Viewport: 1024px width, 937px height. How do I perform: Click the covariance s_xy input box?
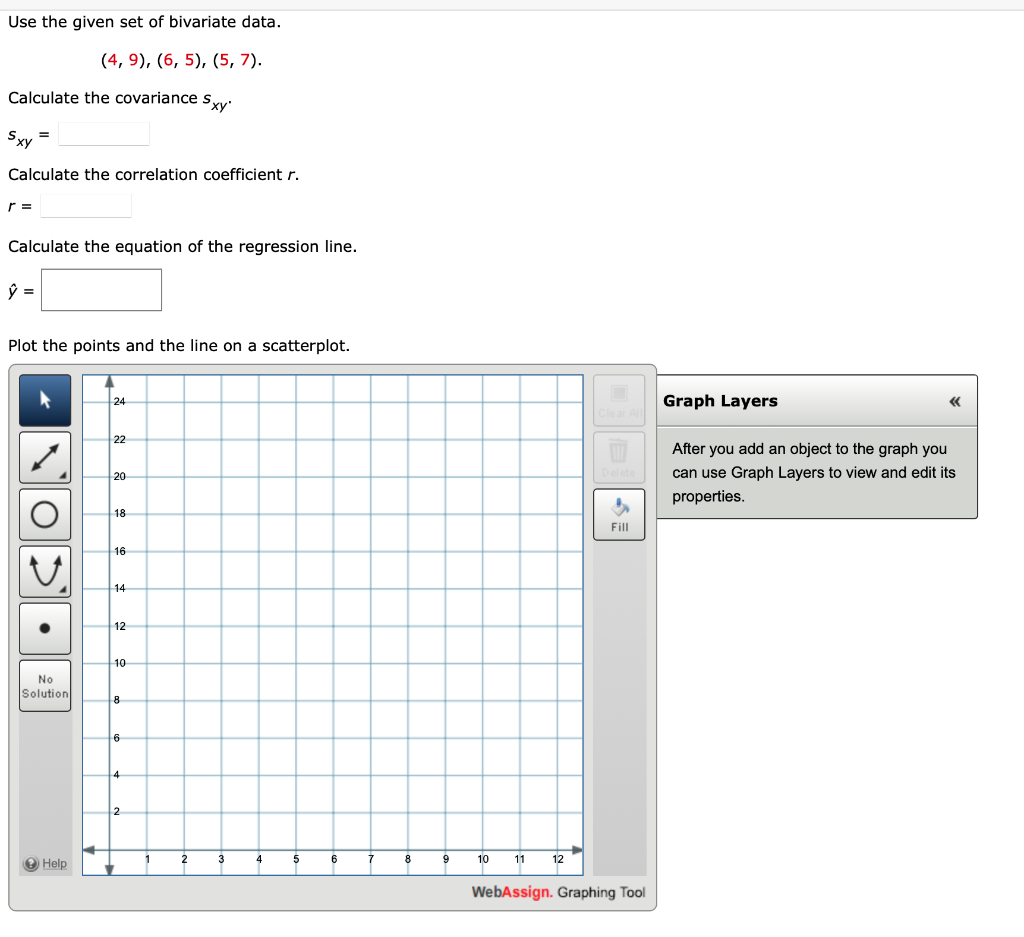(x=104, y=135)
